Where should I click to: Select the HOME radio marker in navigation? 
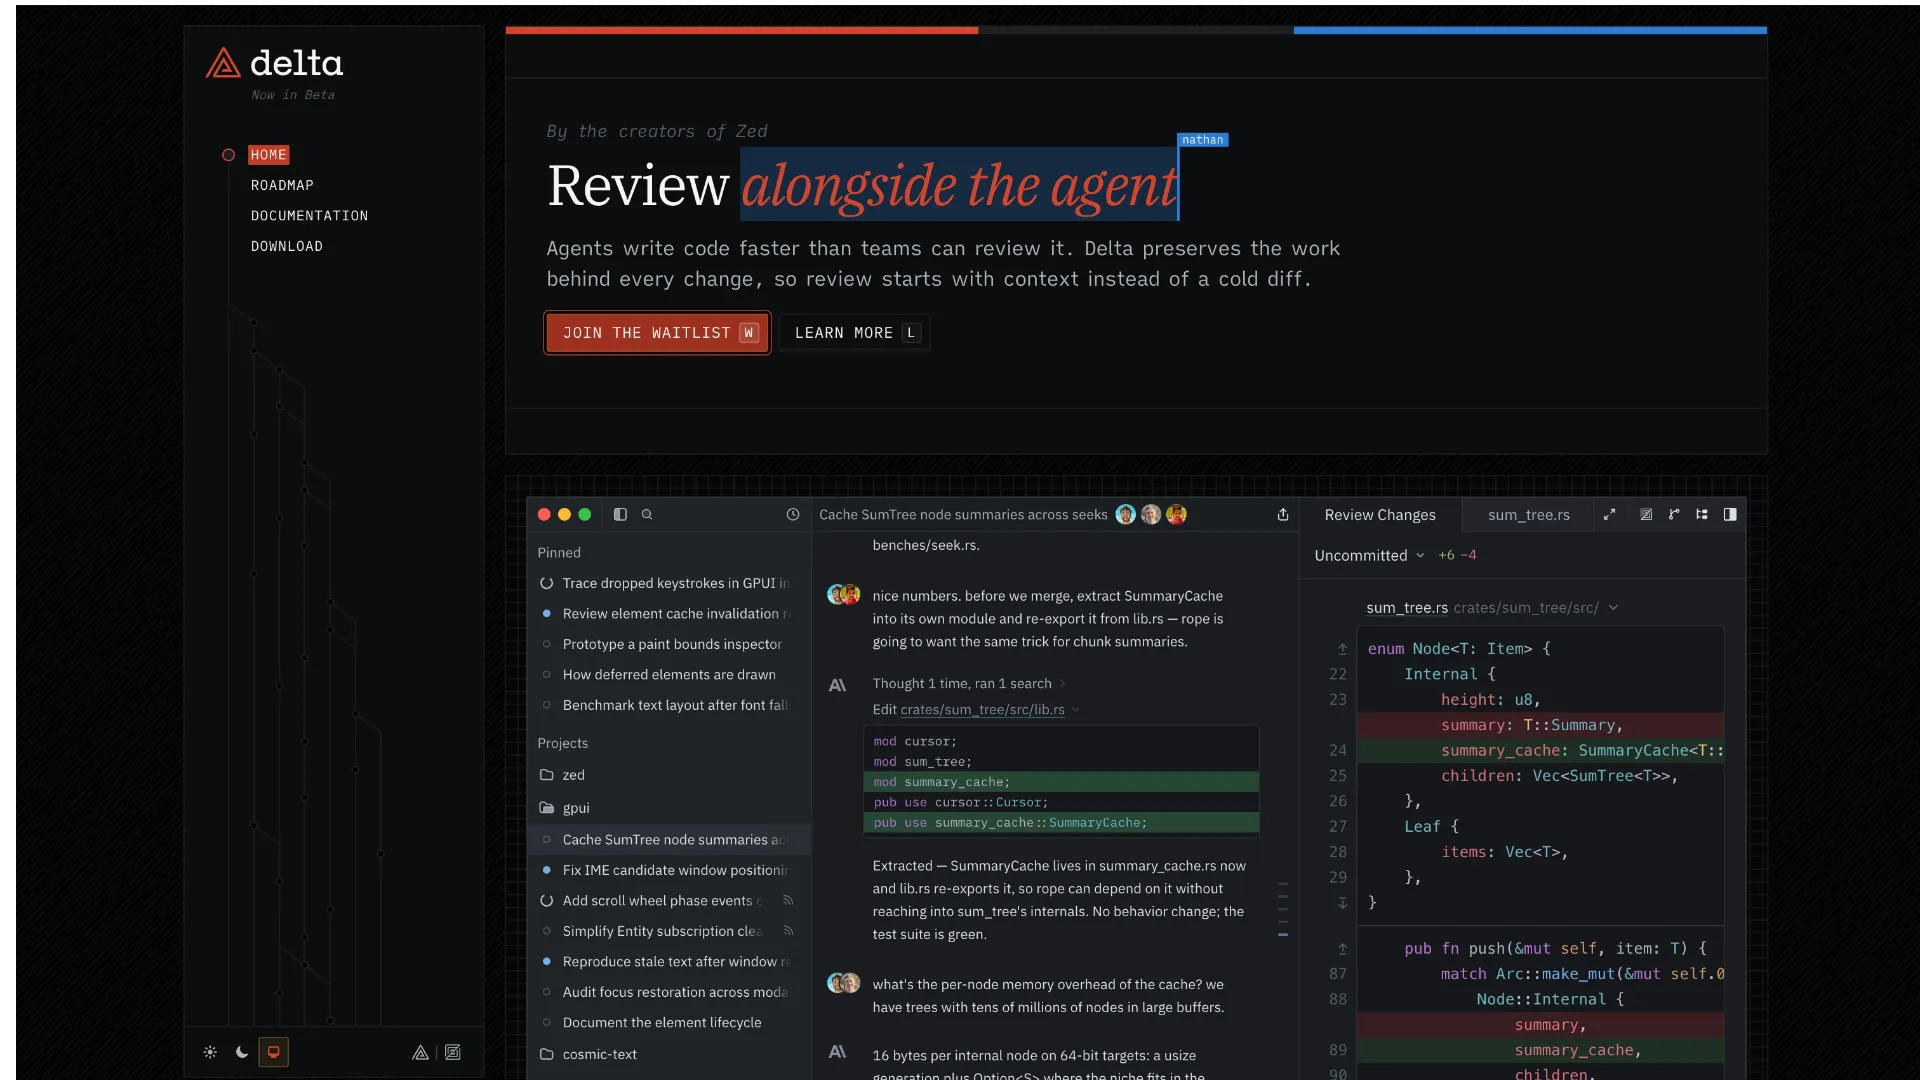coord(229,155)
